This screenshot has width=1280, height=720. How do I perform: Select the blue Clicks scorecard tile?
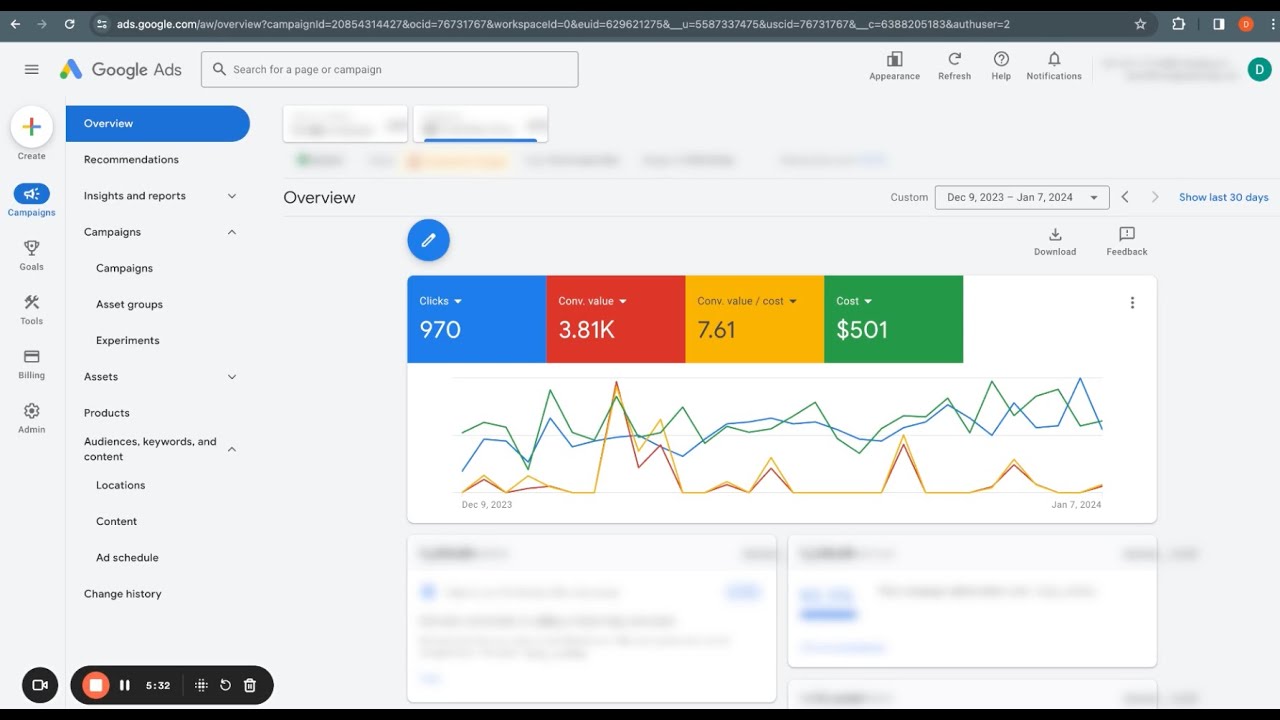476,319
